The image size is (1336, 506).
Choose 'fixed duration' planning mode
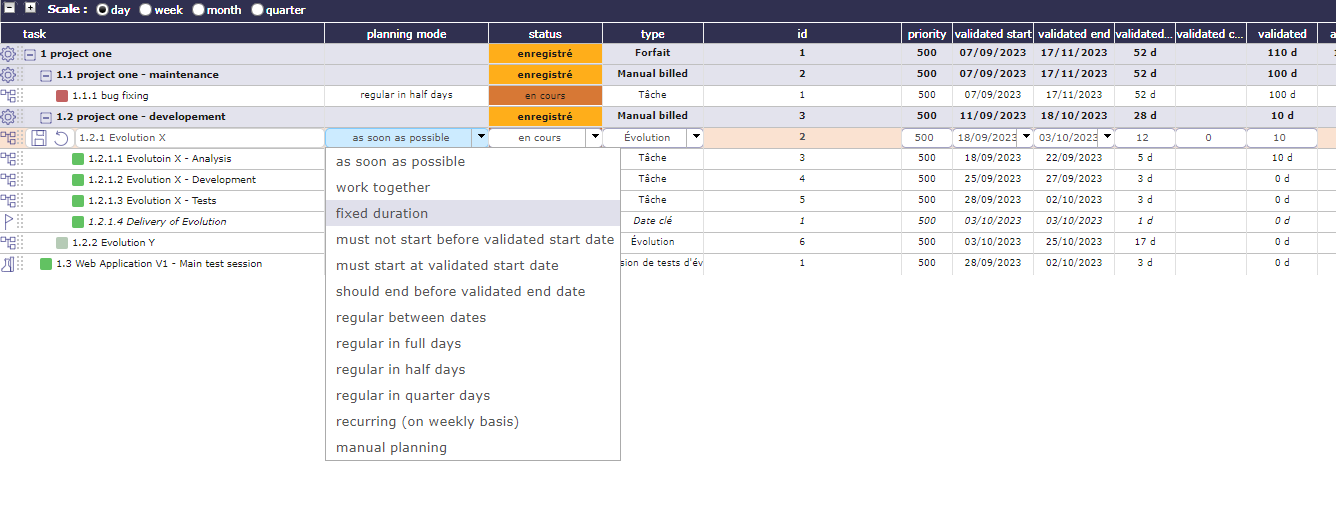[x=473, y=213]
